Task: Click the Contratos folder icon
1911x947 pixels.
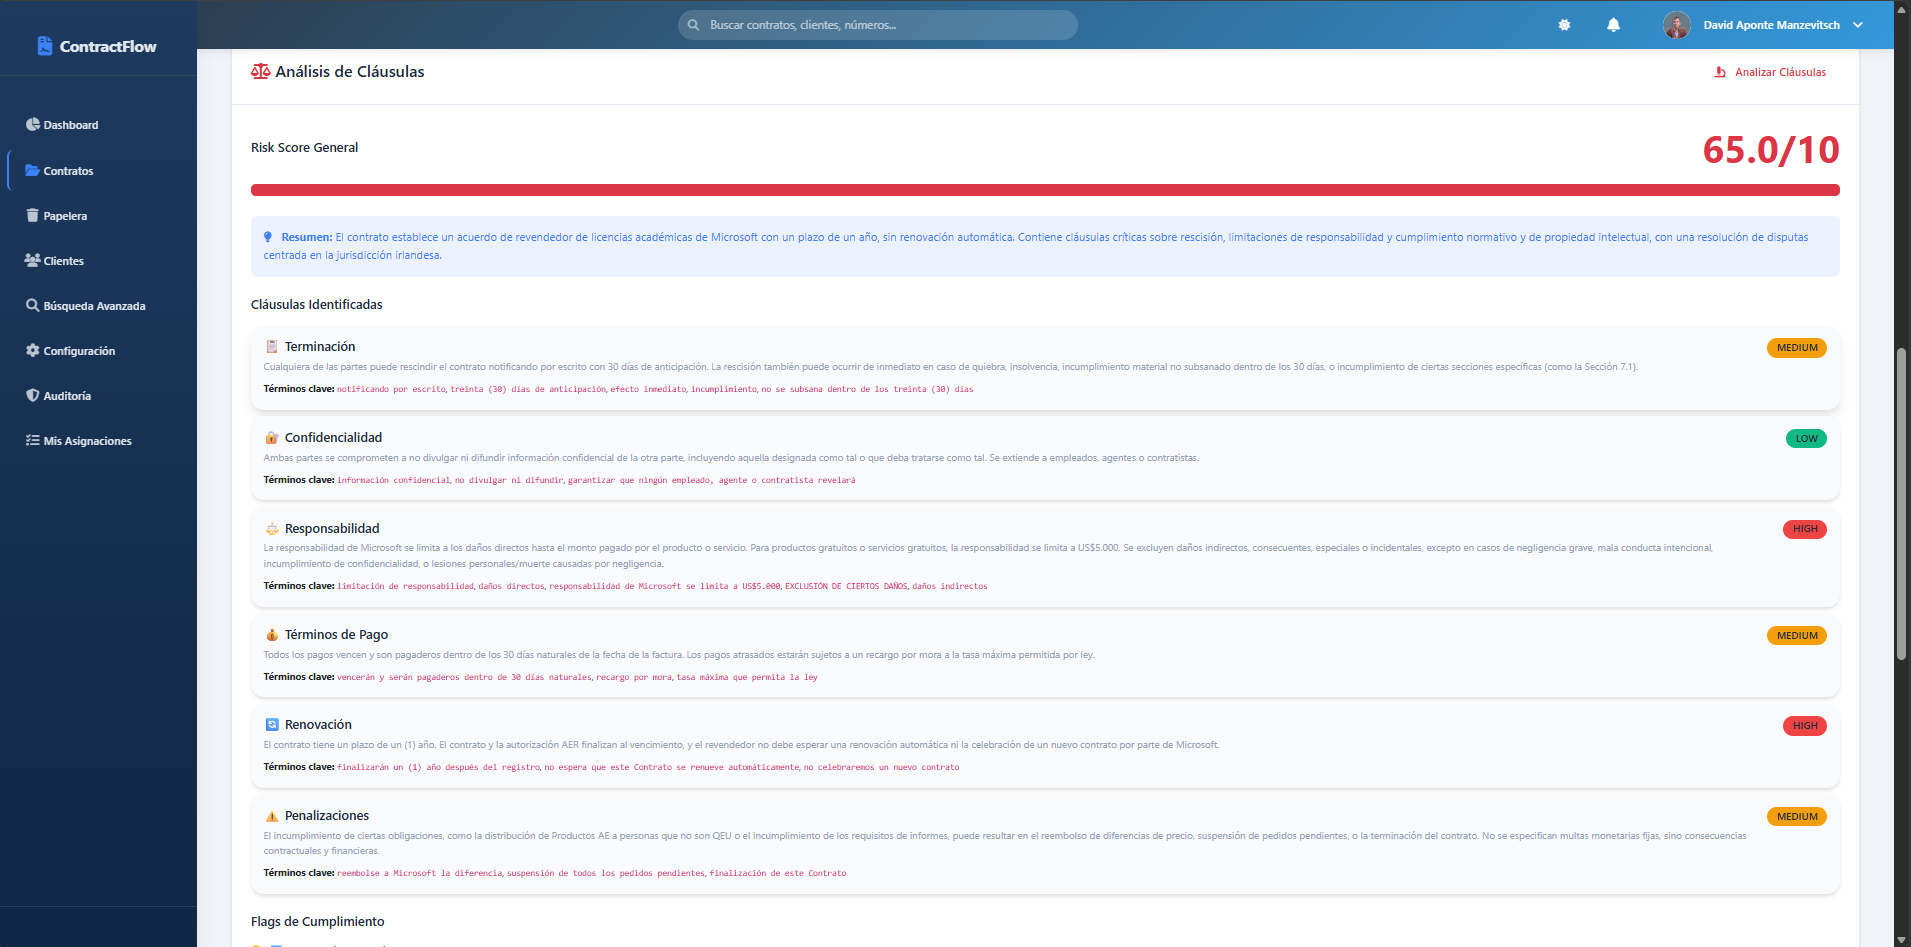Action: 33,170
